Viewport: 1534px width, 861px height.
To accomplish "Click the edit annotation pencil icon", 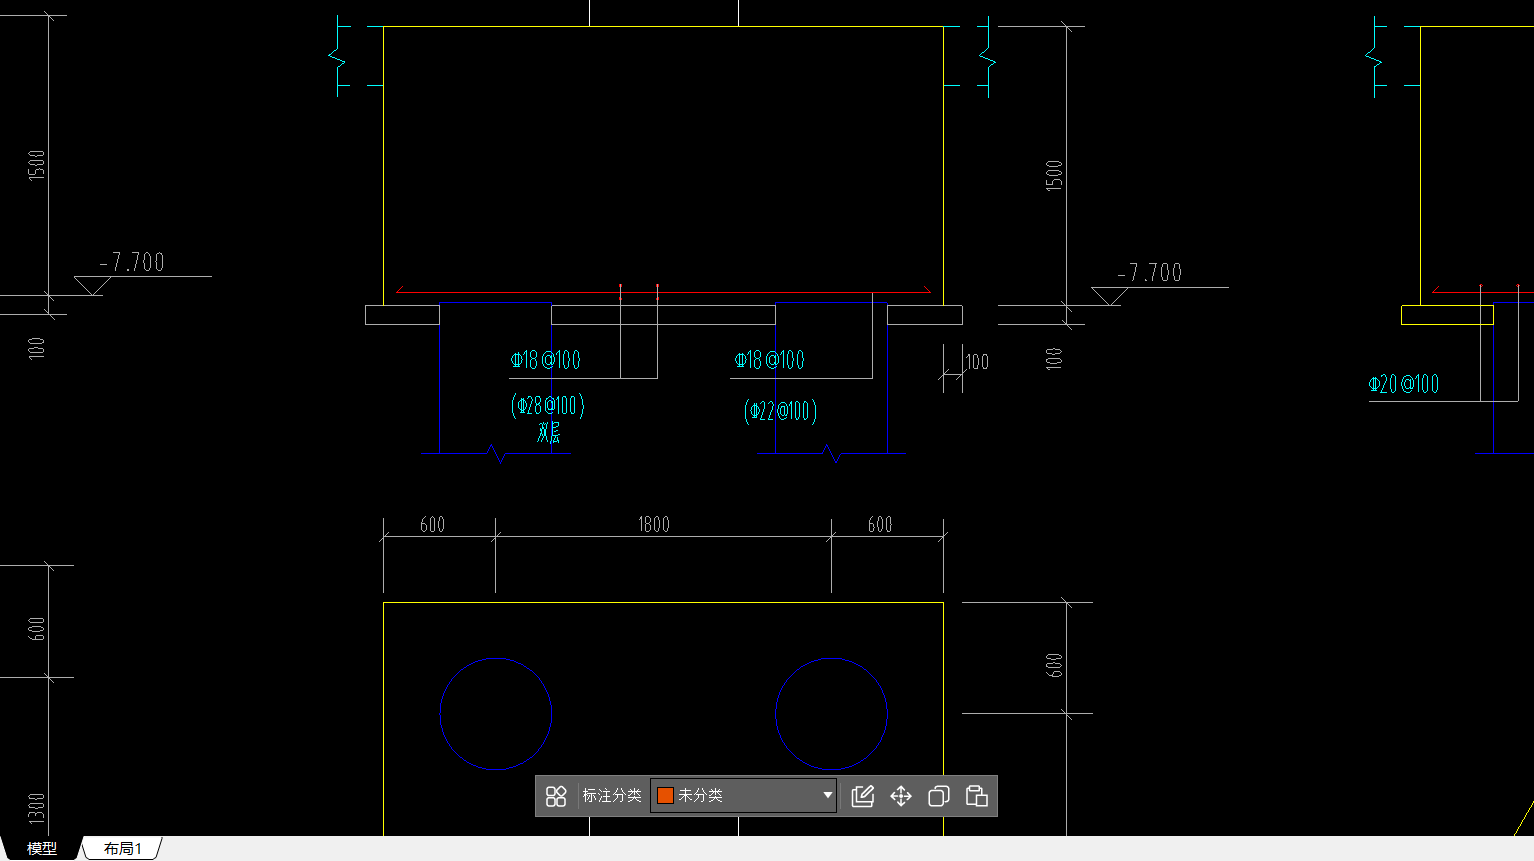I will point(863,796).
